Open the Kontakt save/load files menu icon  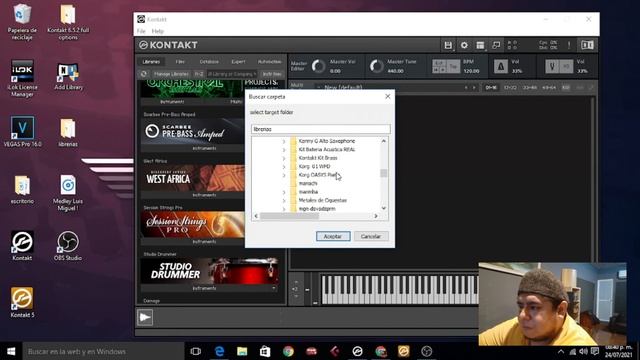point(448,45)
